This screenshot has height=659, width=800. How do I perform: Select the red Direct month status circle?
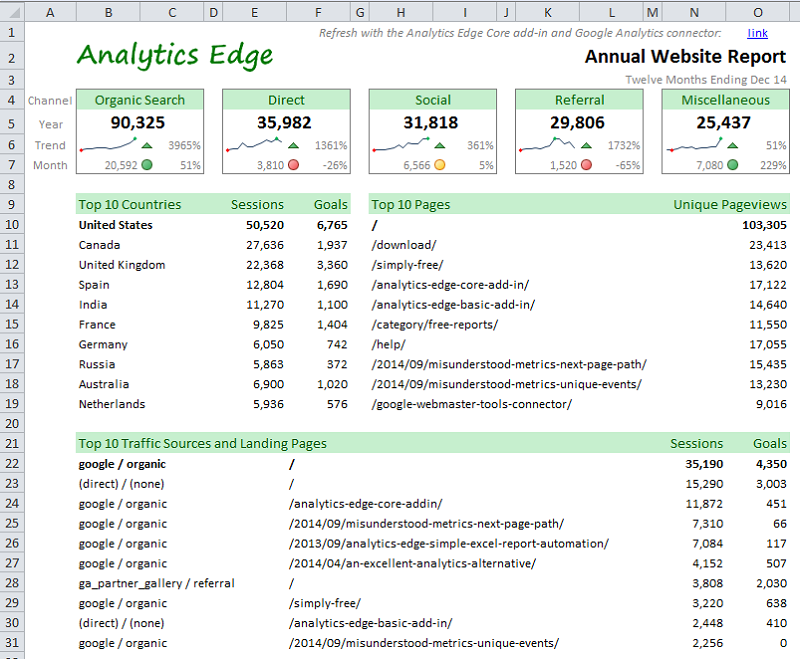pyautogui.click(x=293, y=165)
